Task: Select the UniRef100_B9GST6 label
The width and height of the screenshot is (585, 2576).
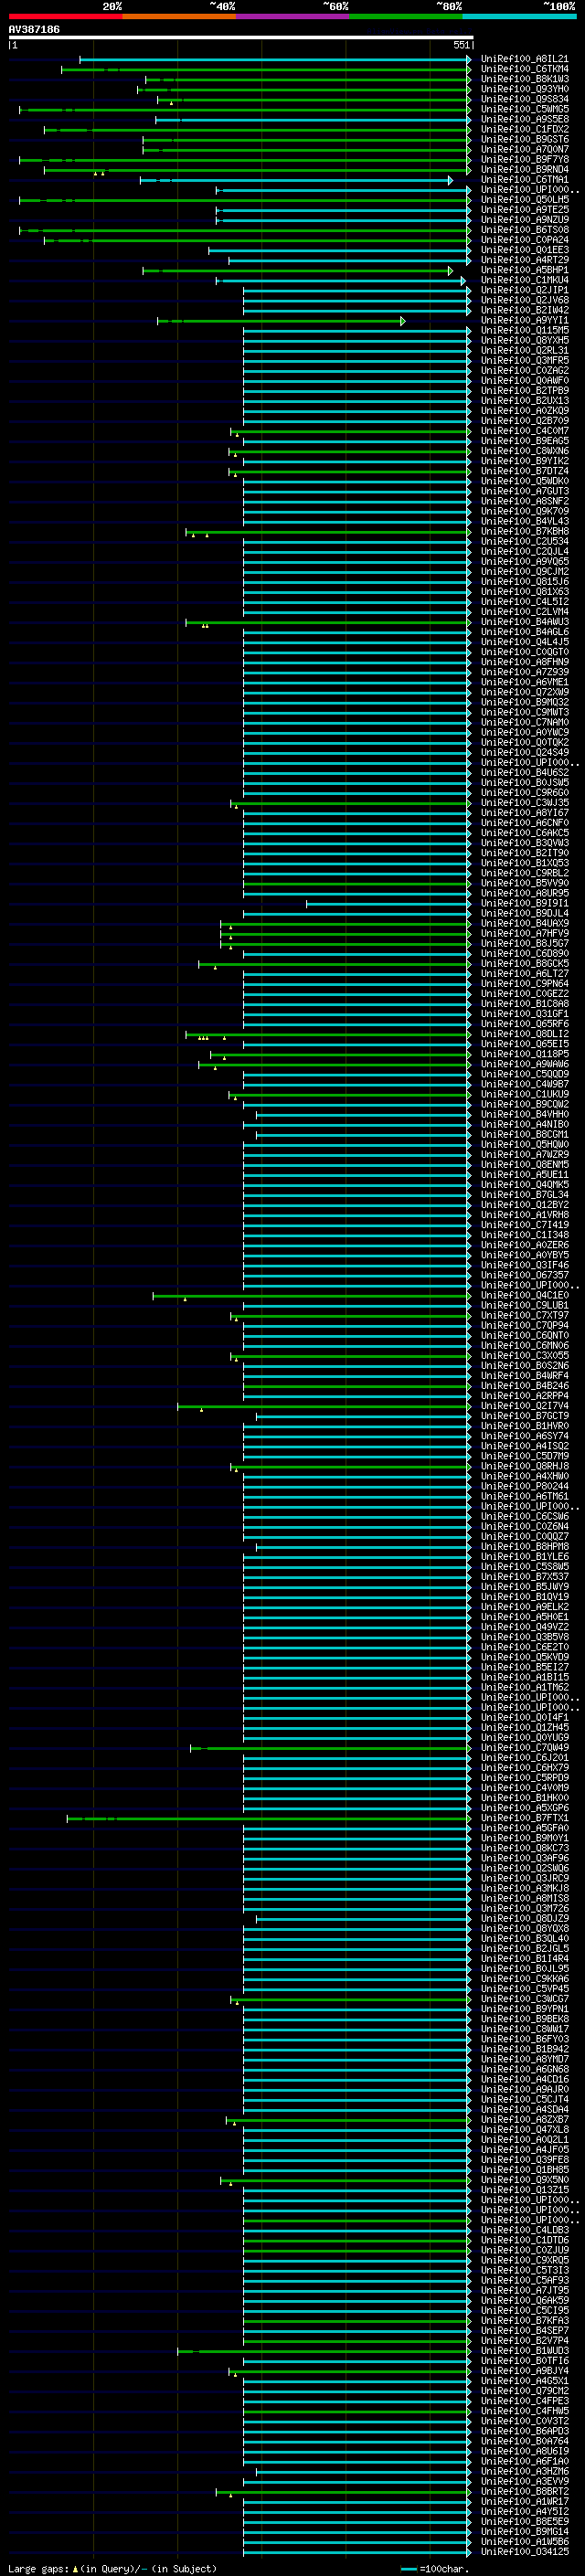Action: tap(524, 139)
